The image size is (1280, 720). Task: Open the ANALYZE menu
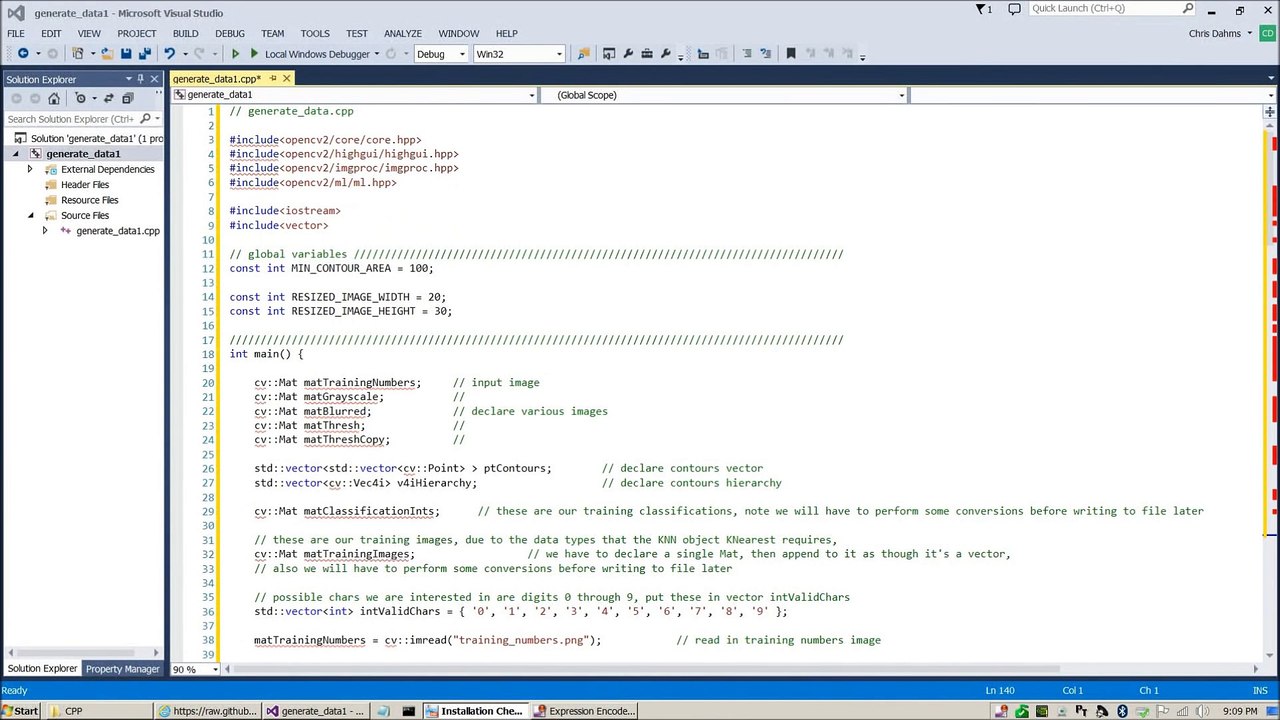coord(402,33)
